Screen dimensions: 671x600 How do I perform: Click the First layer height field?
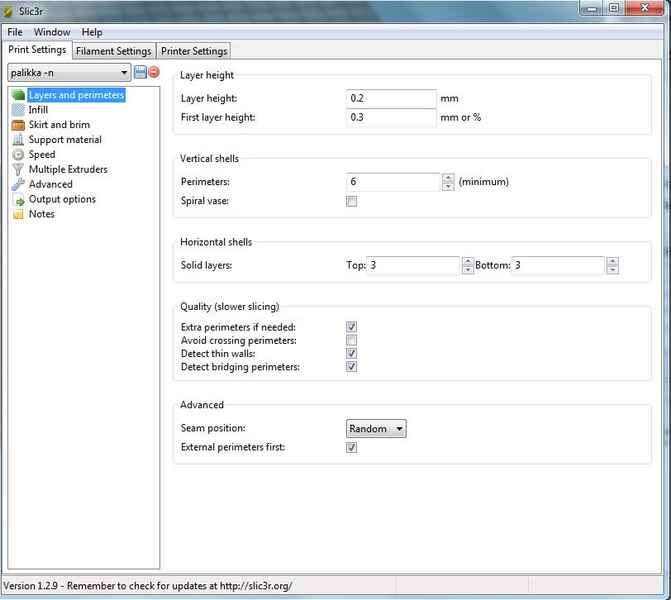(391, 117)
